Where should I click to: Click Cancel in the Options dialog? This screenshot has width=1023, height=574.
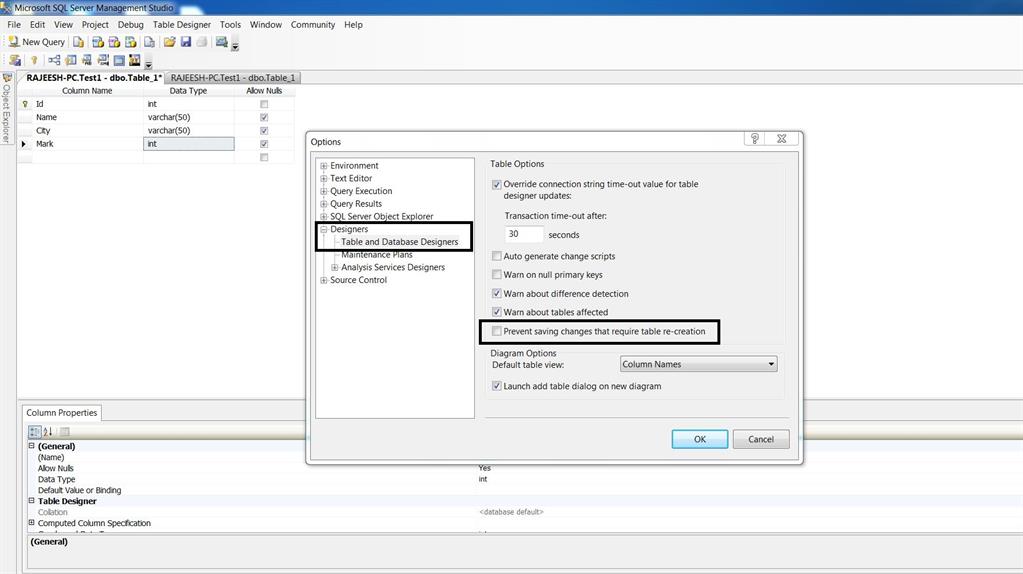click(x=761, y=439)
